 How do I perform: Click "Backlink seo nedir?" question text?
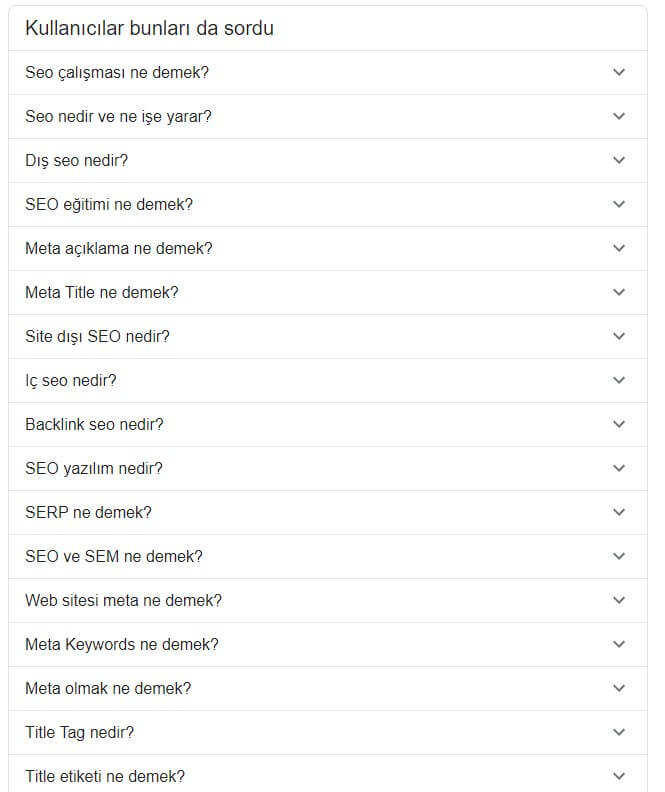94,424
